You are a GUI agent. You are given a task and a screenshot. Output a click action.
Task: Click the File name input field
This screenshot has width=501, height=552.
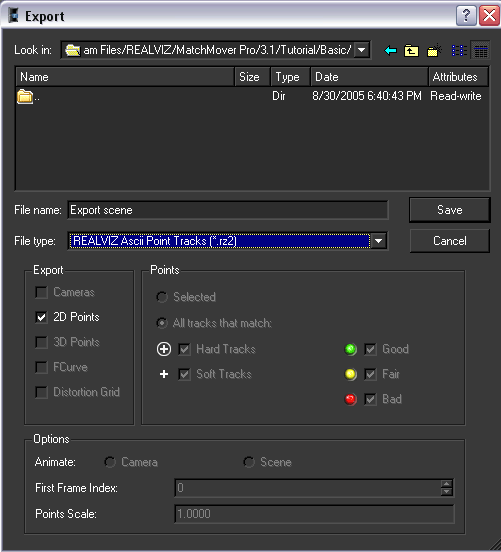(227, 210)
